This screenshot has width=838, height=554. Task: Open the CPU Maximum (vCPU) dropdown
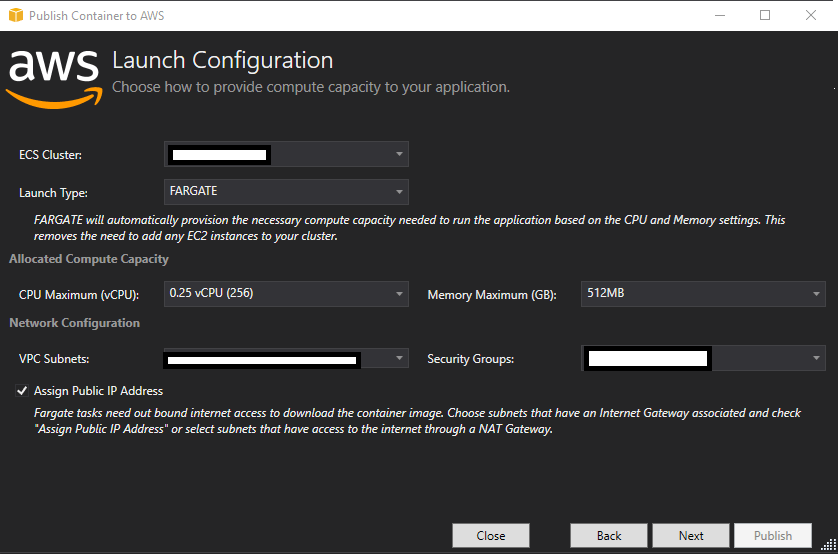286,294
